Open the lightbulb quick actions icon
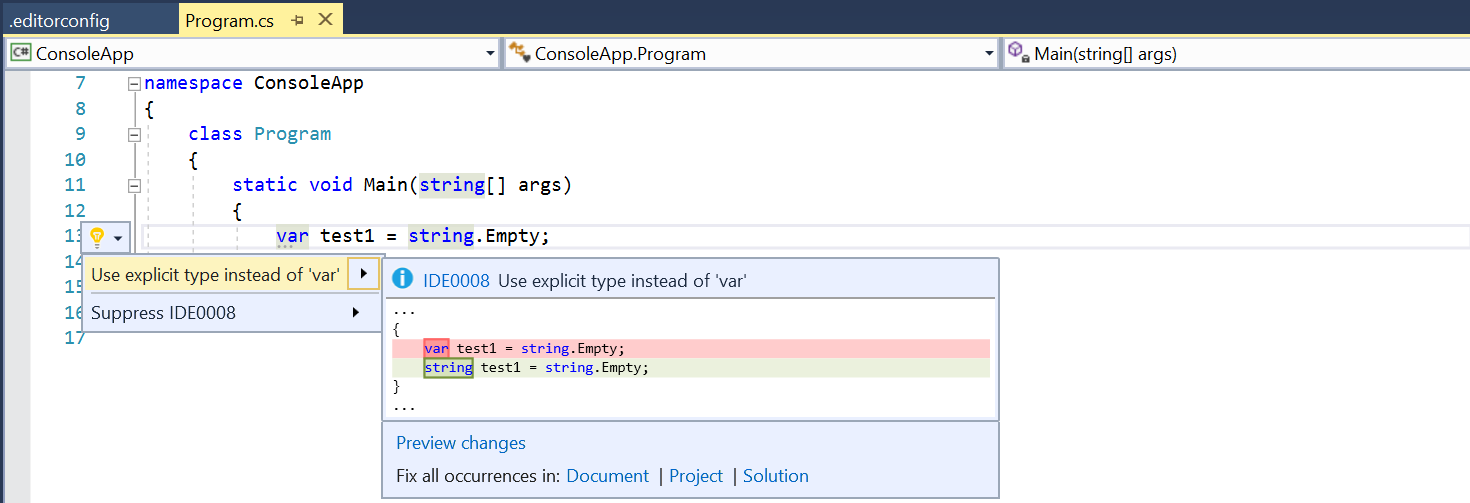1470x503 pixels. tap(97, 237)
